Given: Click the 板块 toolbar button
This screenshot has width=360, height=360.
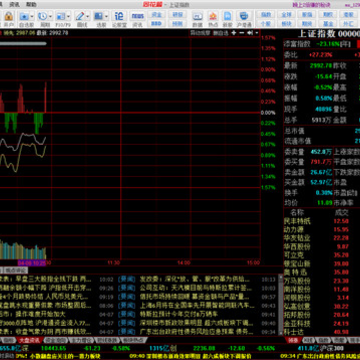Looking at the screenshot, I should click(287, 24).
